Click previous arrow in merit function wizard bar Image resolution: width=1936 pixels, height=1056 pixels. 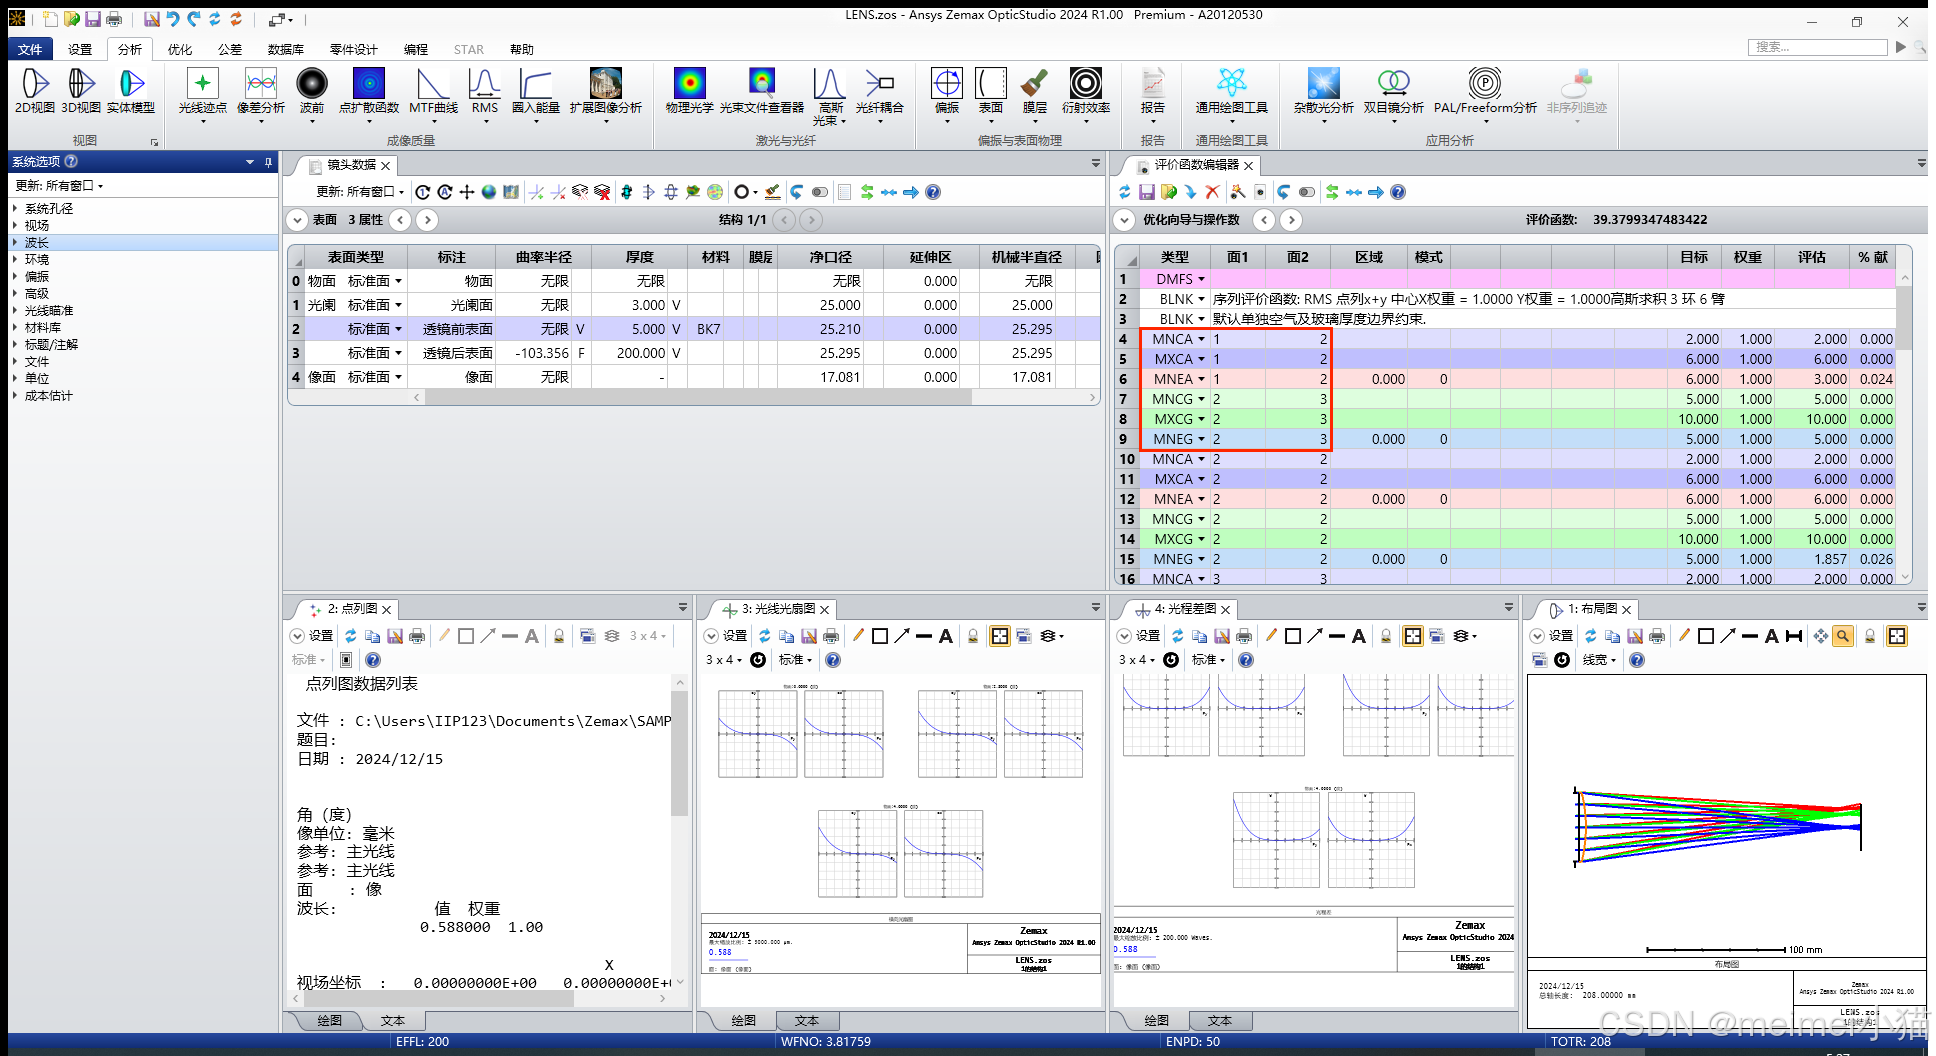(1264, 220)
